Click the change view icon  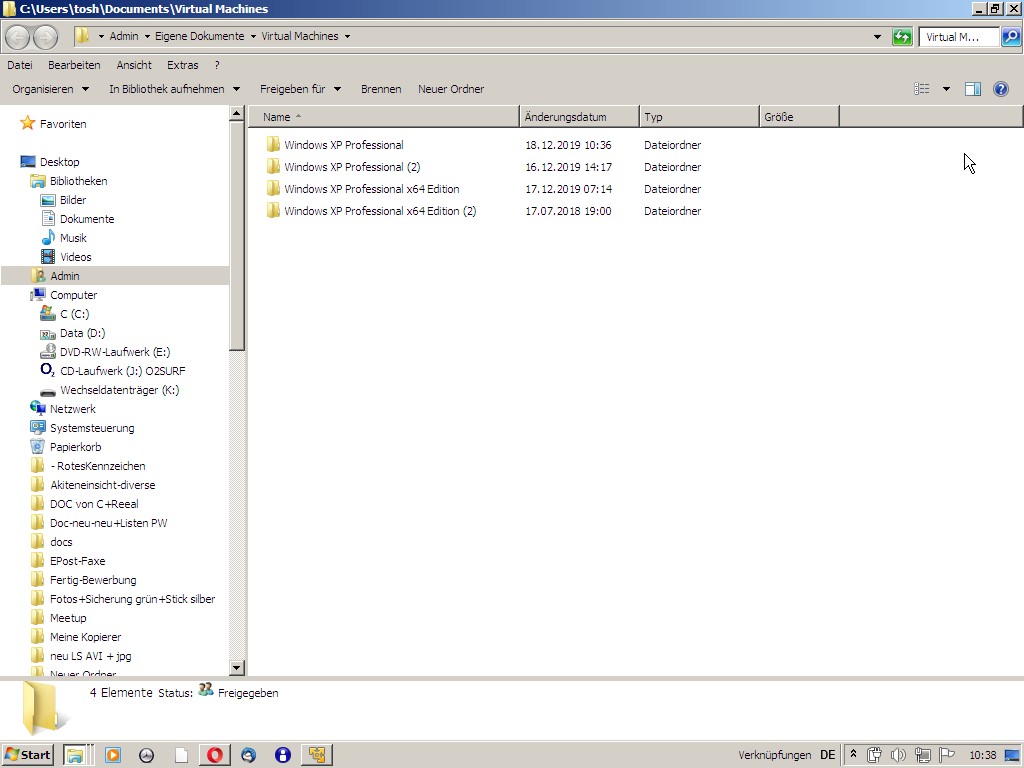pos(921,89)
